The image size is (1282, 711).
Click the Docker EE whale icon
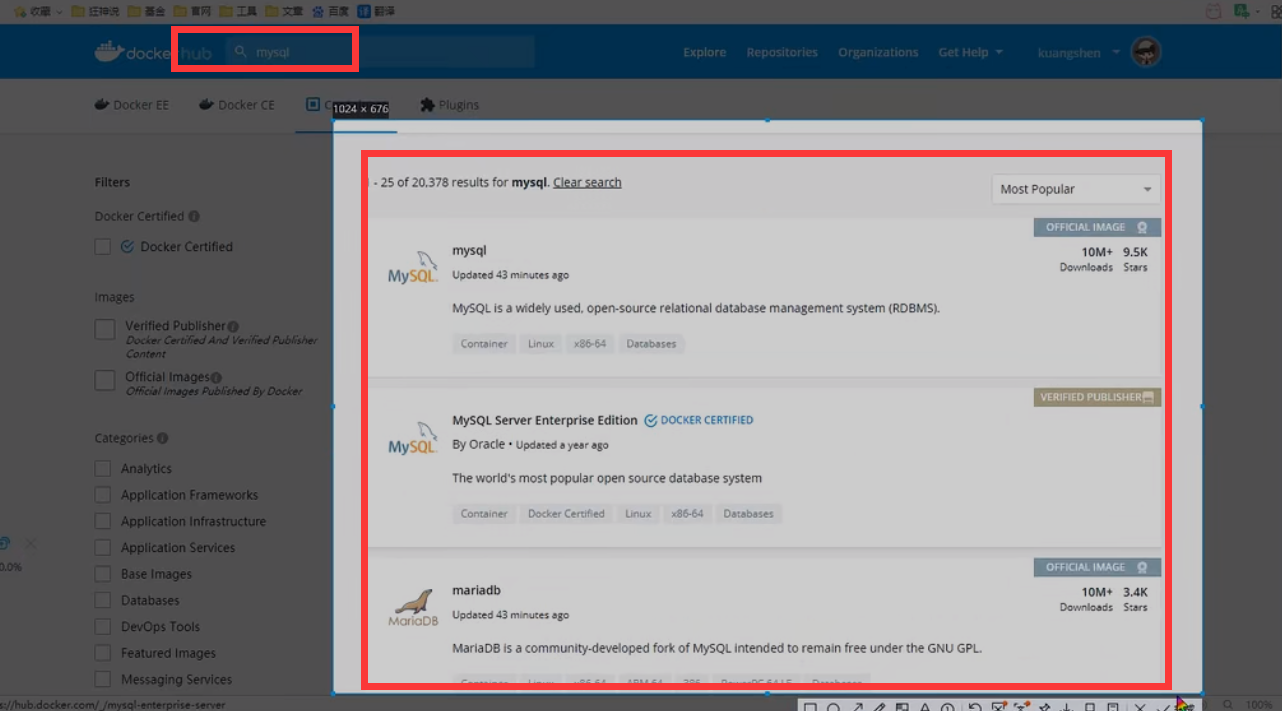click(101, 104)
